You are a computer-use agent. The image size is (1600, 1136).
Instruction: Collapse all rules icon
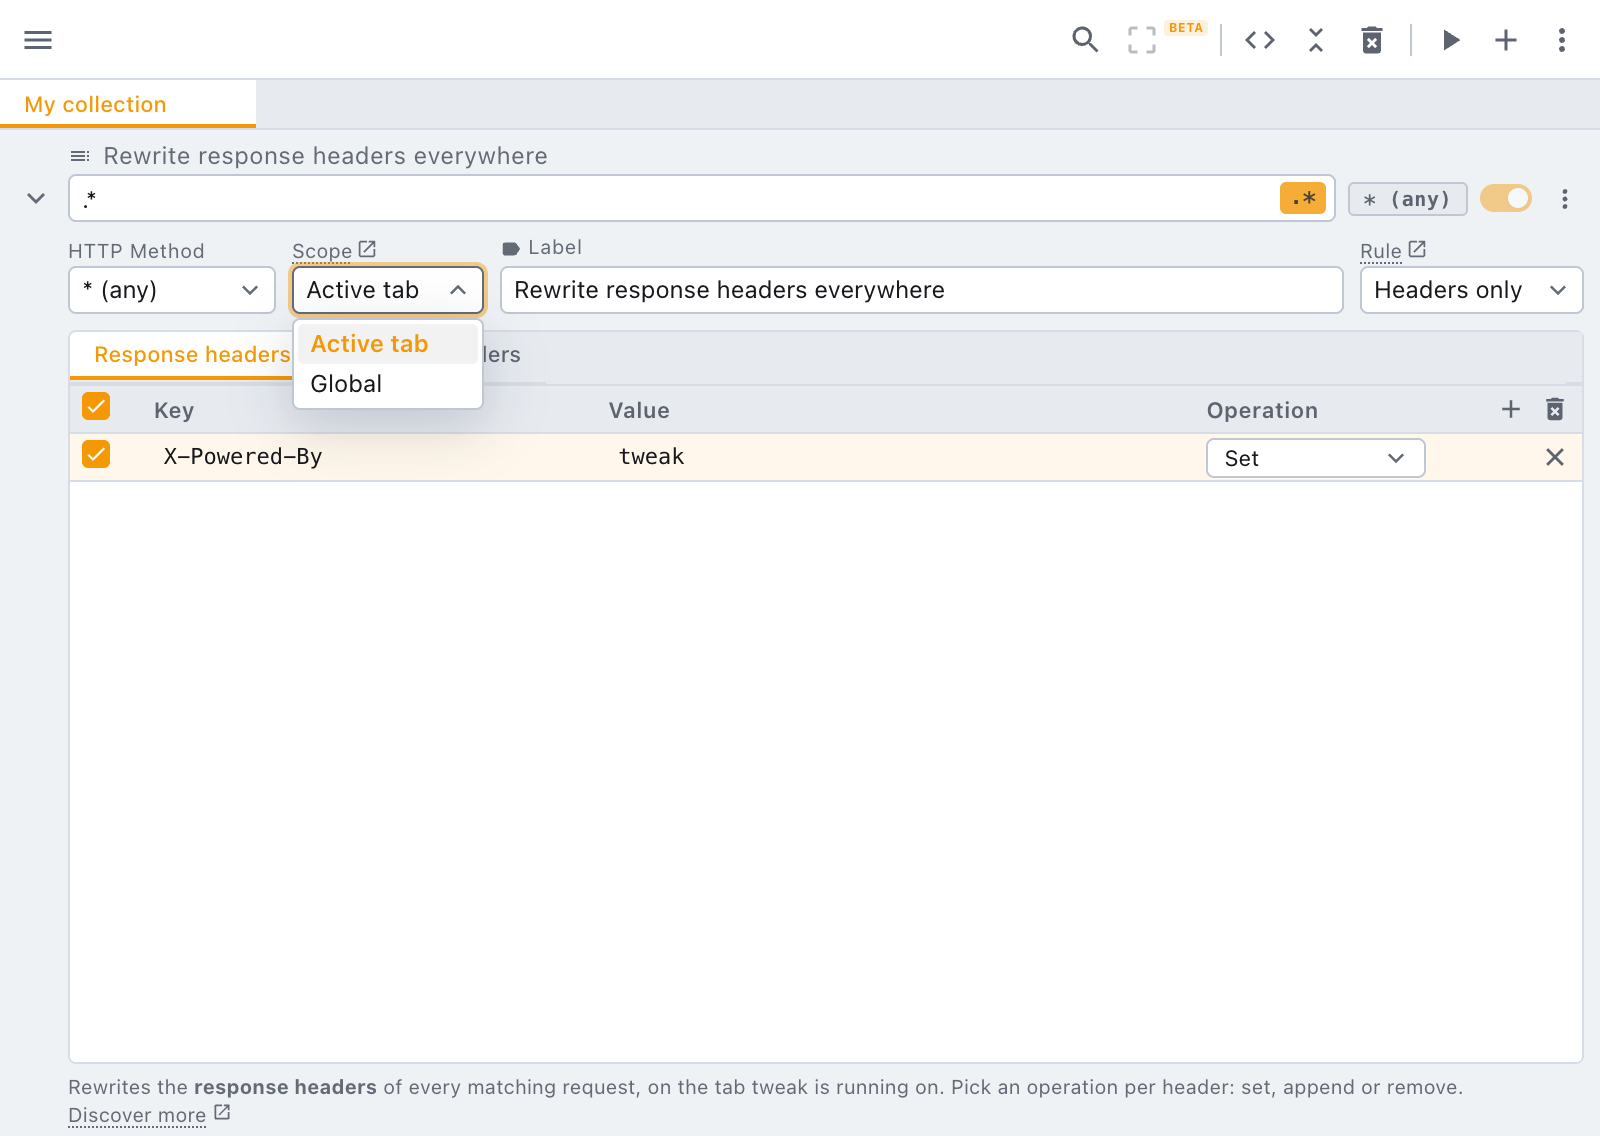(x=1316, y=40)
